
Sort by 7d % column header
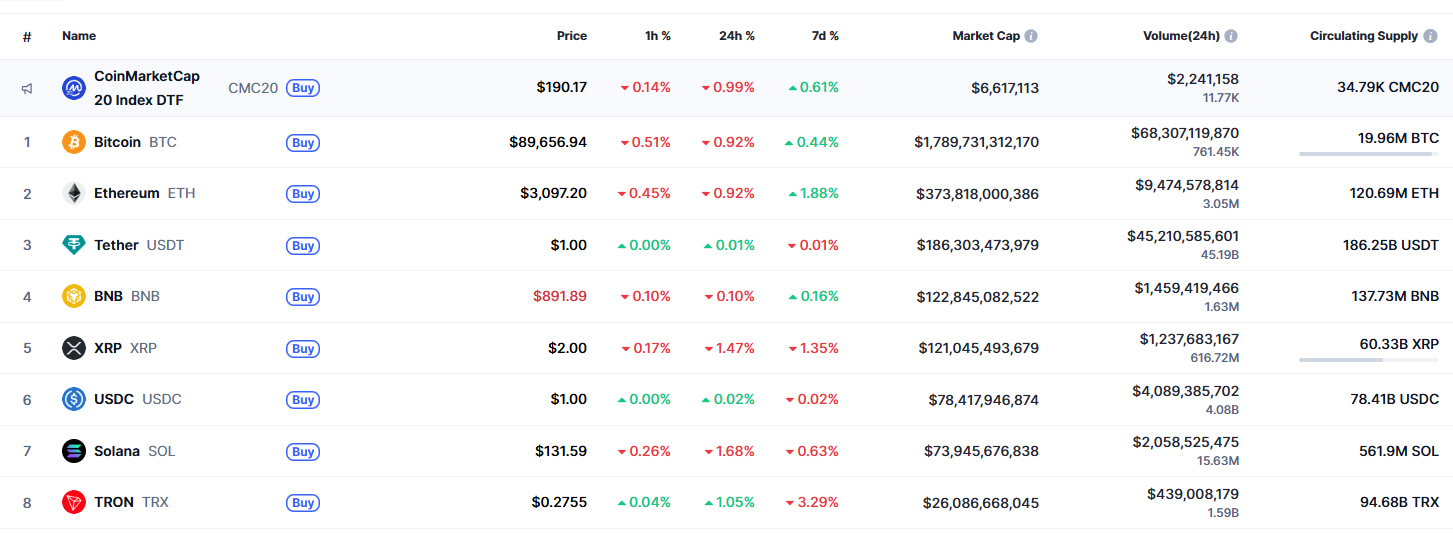[x=825, y=36]
